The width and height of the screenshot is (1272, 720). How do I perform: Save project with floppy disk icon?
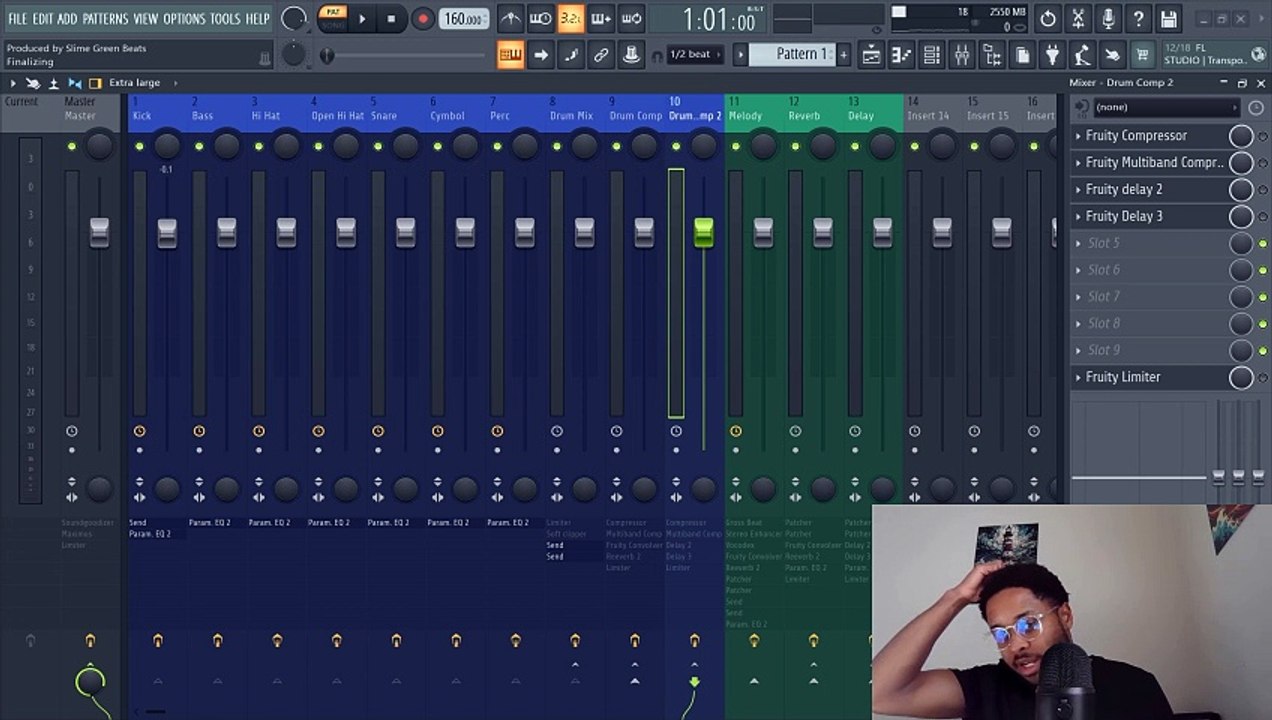click(x=1168, y=18)
